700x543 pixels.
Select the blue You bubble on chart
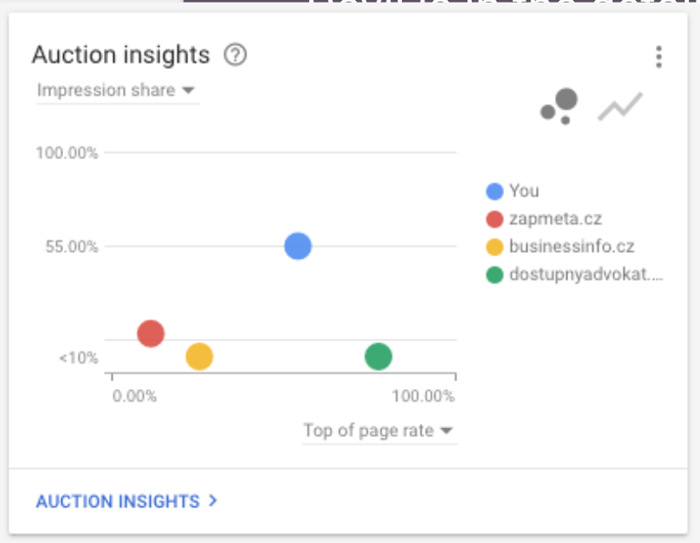[x=298, y=246]
